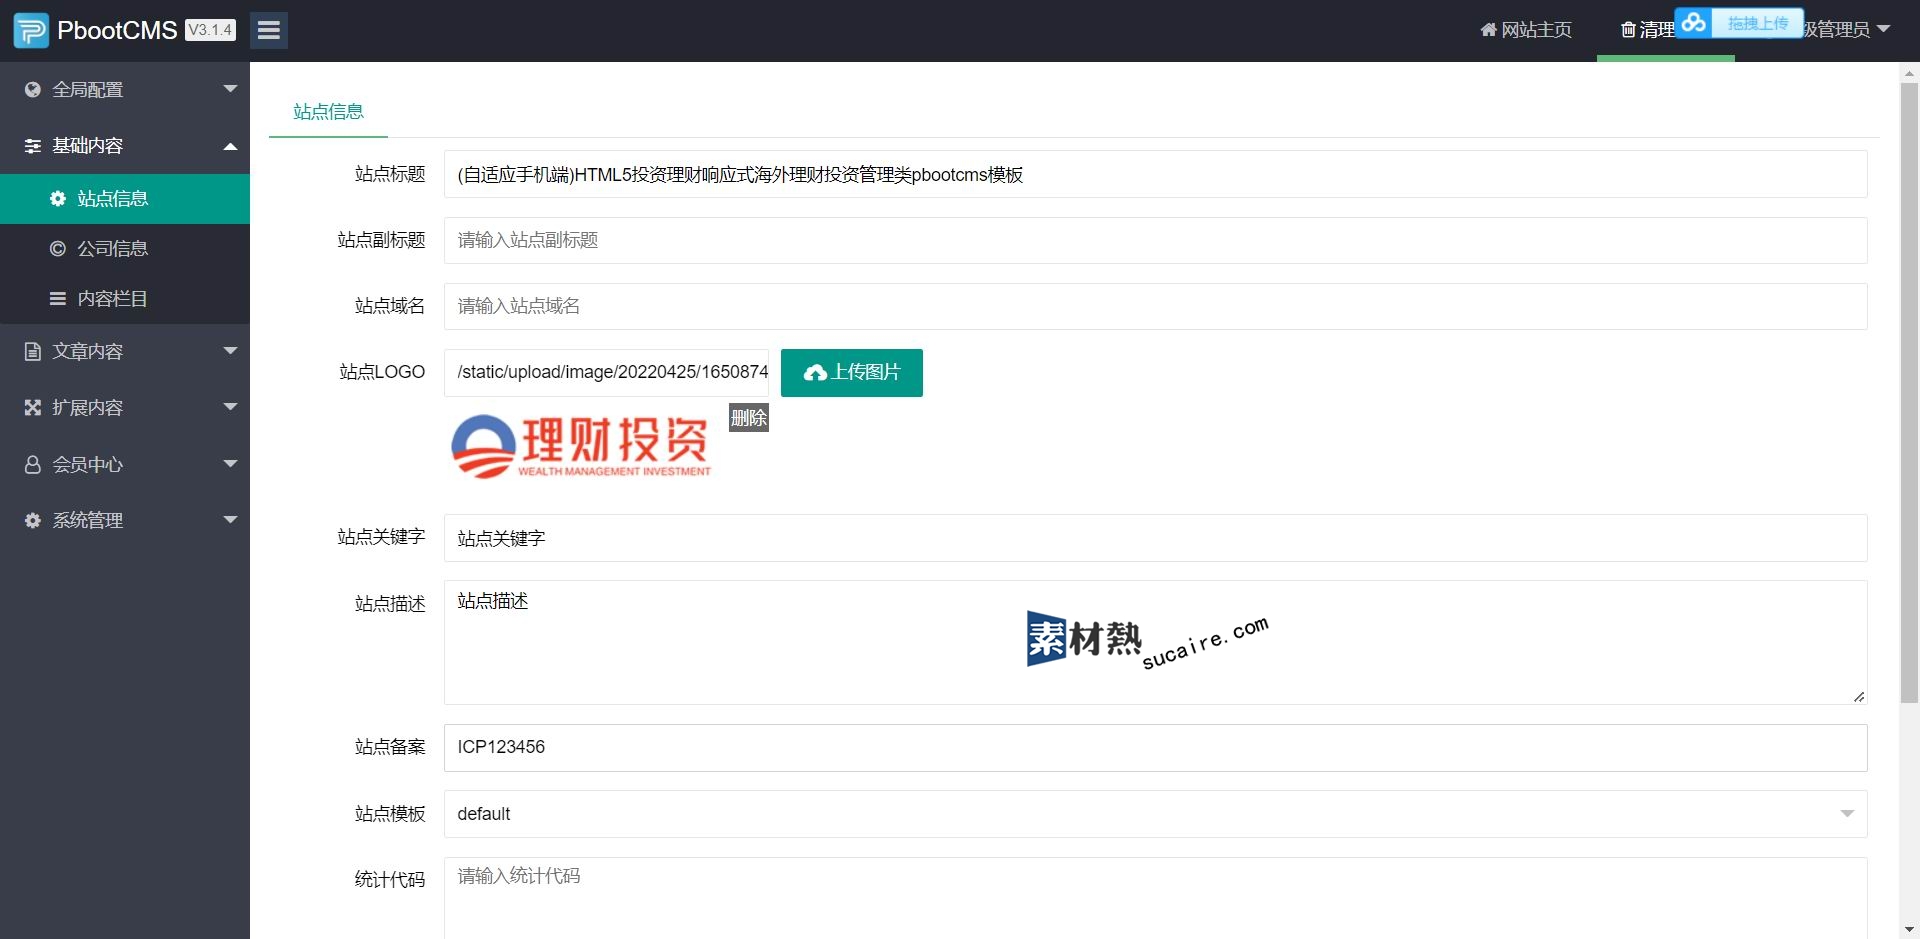This screenshot has height=939, width=1920.
Task: Click the 上传图片 button
Action: [x=852, y=373]
